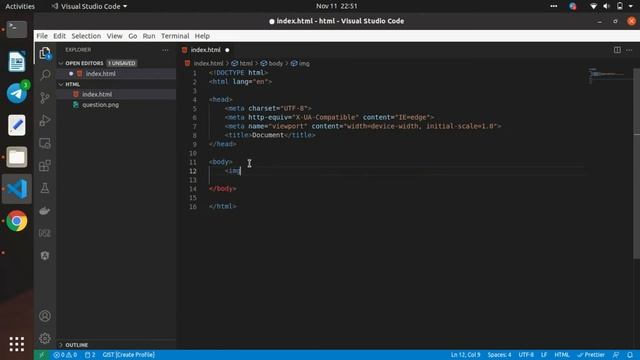Image resolution: width=640 pixels, height=360 pixels.
Task: Open the Manage gear icon
Action: point(45,338)
